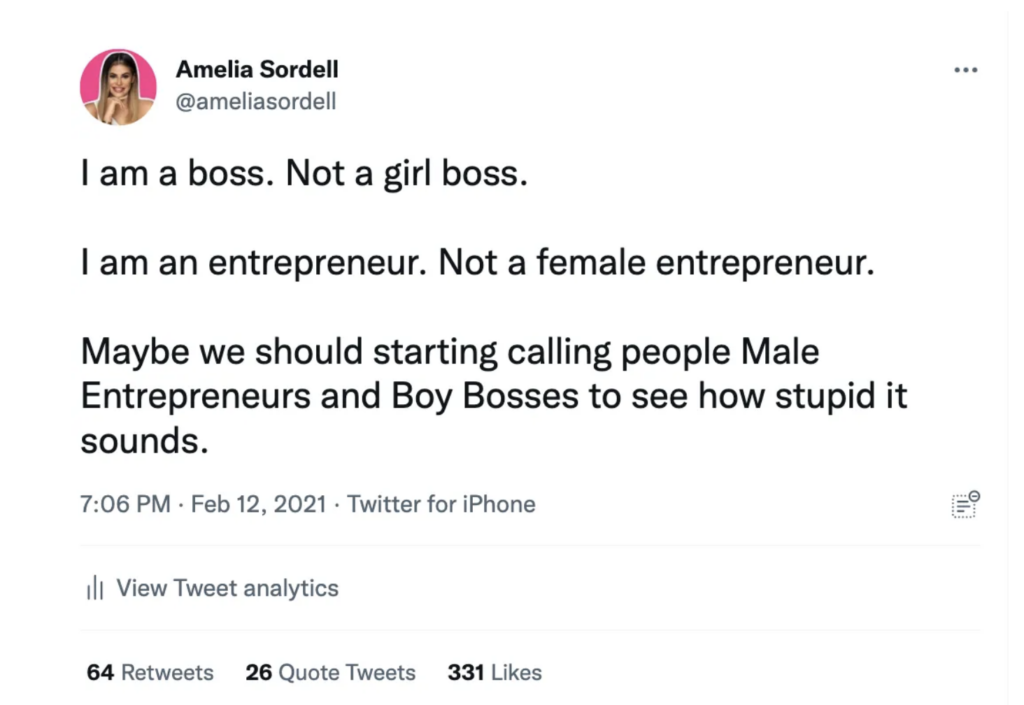
Task: Click the Feb 12, 2021 date
Action: 258,505
